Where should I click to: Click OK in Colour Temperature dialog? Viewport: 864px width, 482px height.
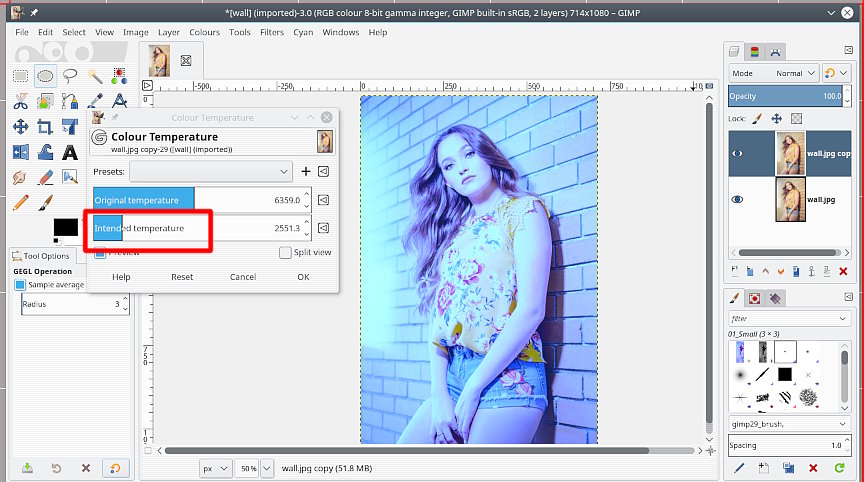(x=303, y=277)
